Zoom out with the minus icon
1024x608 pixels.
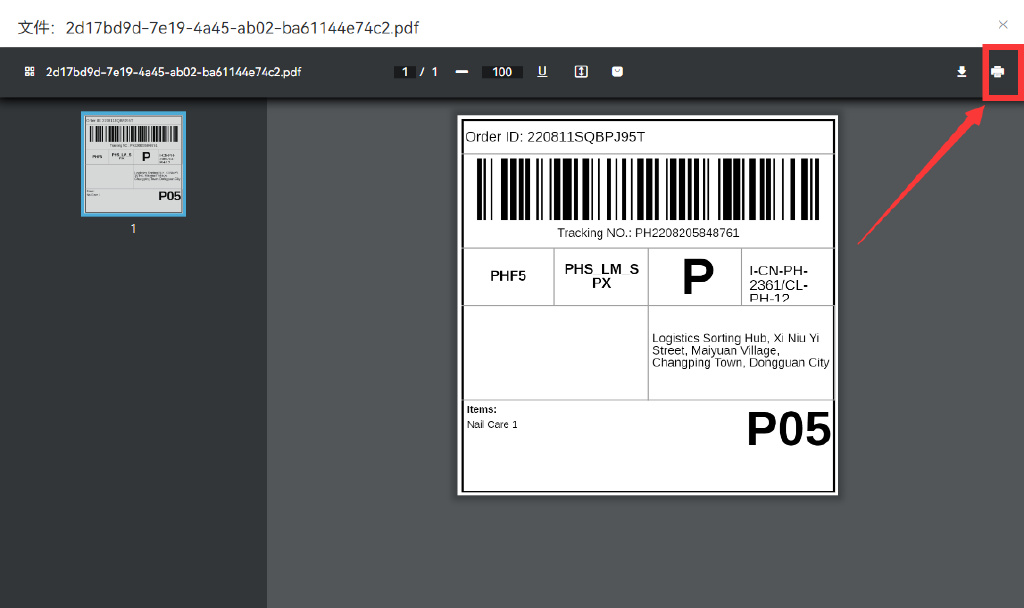(461, 71)
